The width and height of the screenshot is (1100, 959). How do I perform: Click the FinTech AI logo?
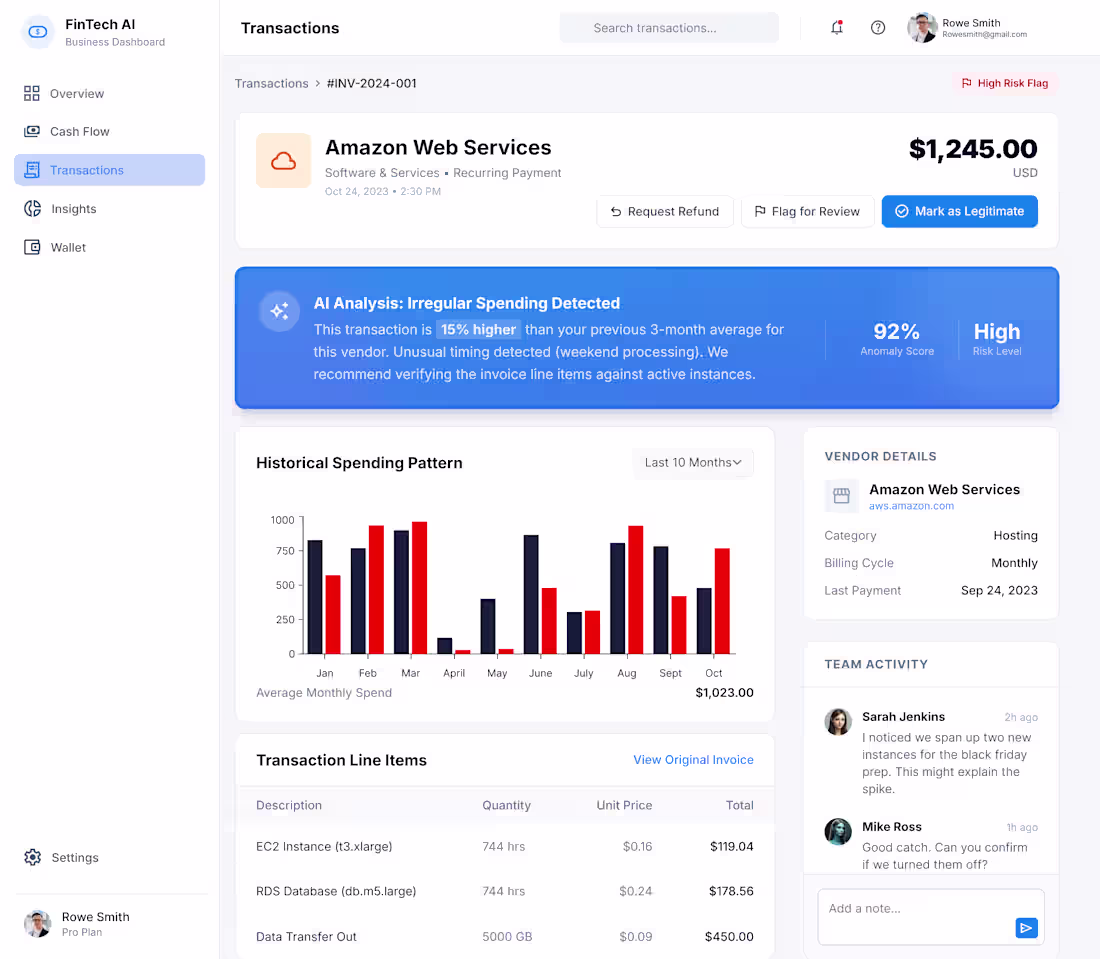(x=37, y=32)
